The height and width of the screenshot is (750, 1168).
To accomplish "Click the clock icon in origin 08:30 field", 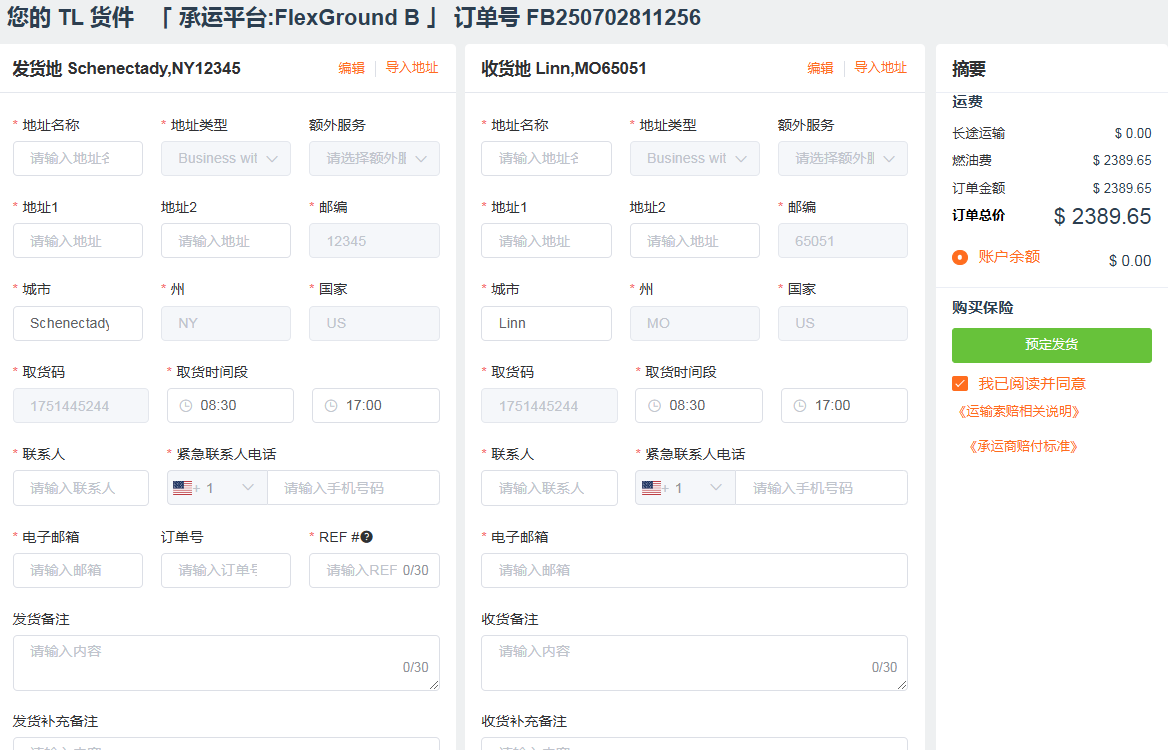I will (185, 406).
